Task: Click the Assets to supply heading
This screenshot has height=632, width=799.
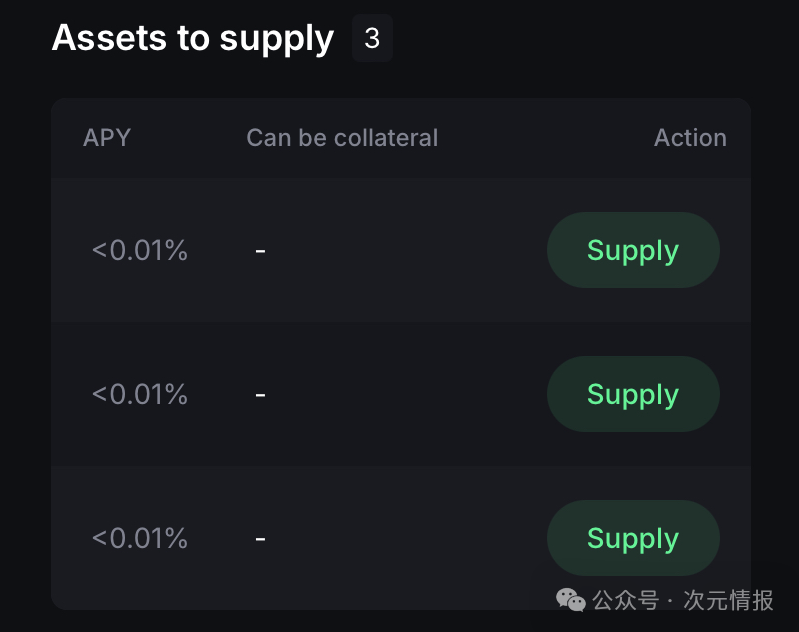Action: click(x=192, y=38)
